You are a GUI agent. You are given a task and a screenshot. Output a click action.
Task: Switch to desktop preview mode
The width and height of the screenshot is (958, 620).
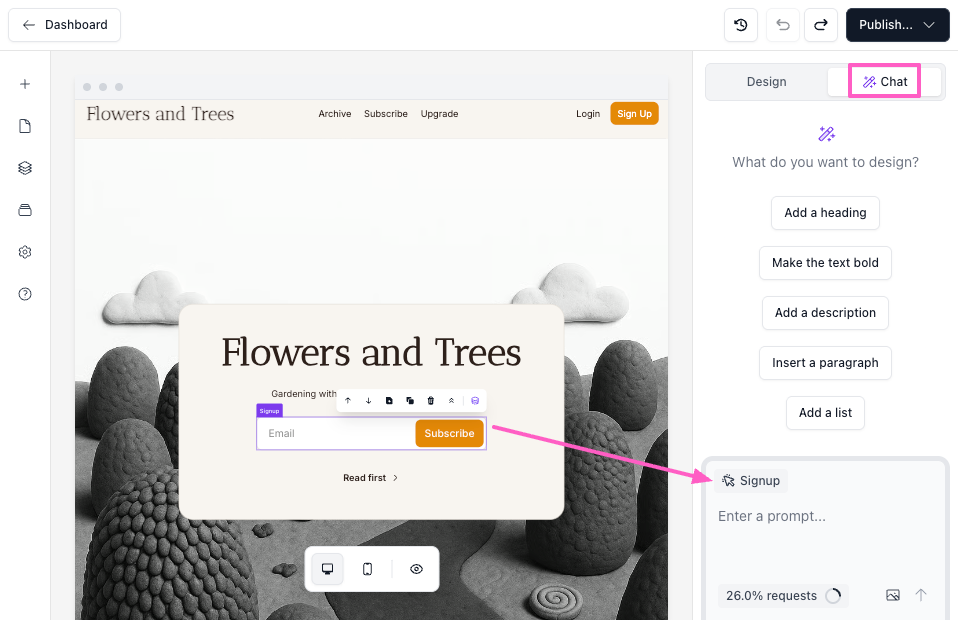(x=327, y=569)
